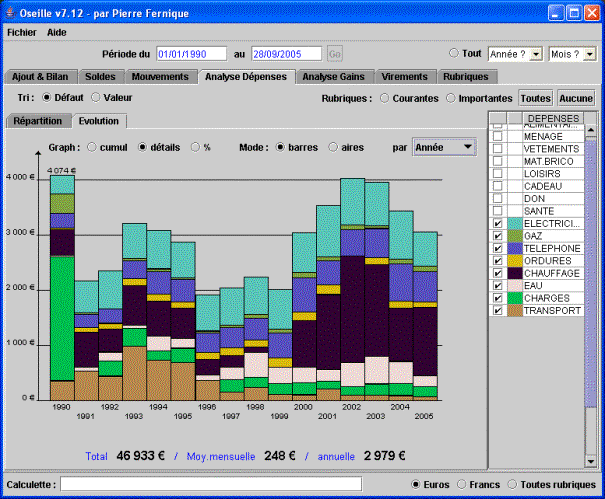This screenshot has width=605, height=499.
Task: Select Courantes rubriques radio
Action: click(x=384, y=98)
